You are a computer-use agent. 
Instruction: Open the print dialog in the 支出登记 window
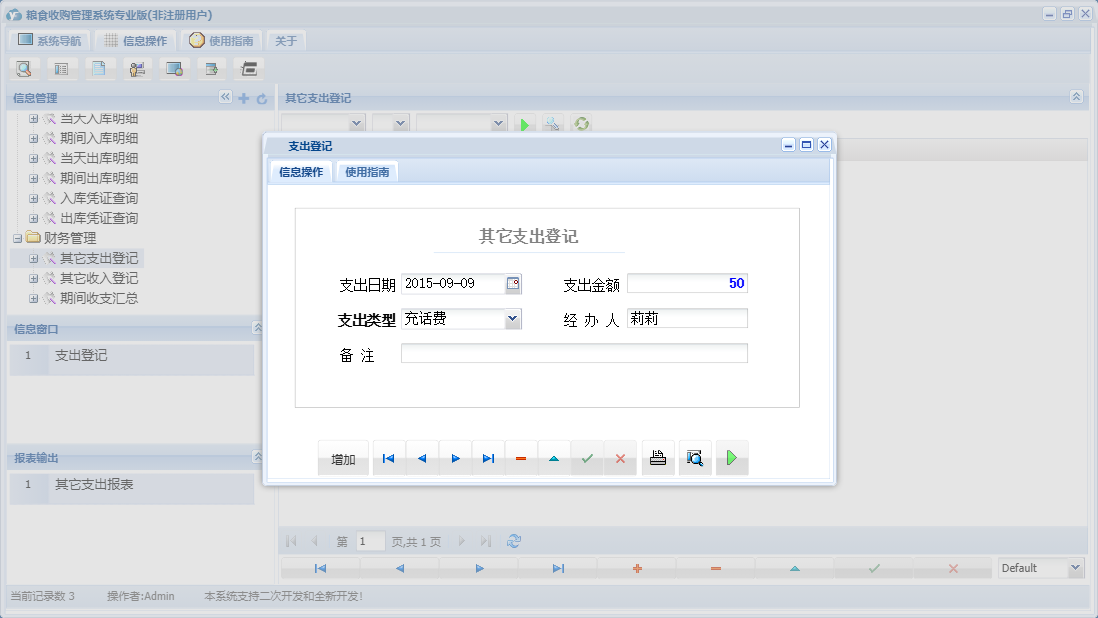[x=657, y=458]
